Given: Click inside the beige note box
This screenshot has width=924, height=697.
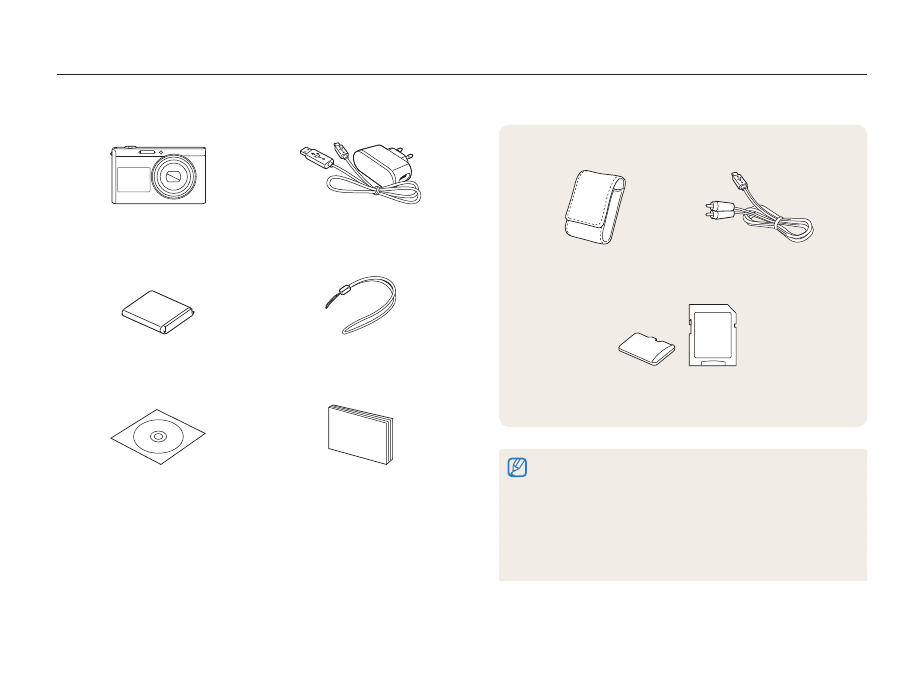Looking at the screenshot, I should coord(683,515).
